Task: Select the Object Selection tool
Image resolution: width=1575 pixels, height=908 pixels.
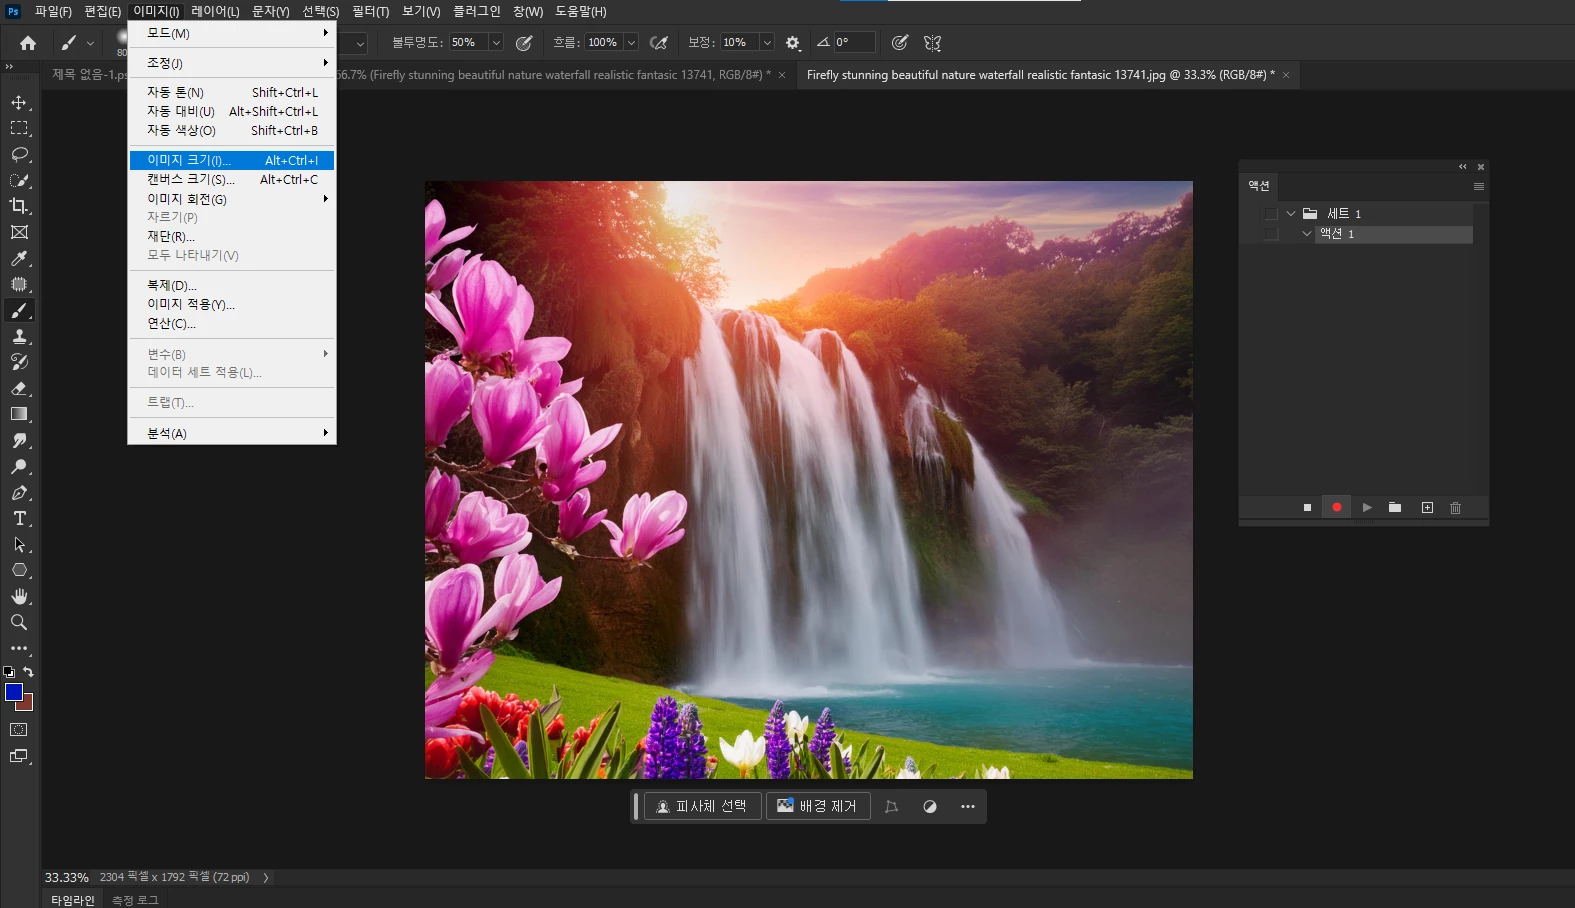Action: click(x=19, y=180)
